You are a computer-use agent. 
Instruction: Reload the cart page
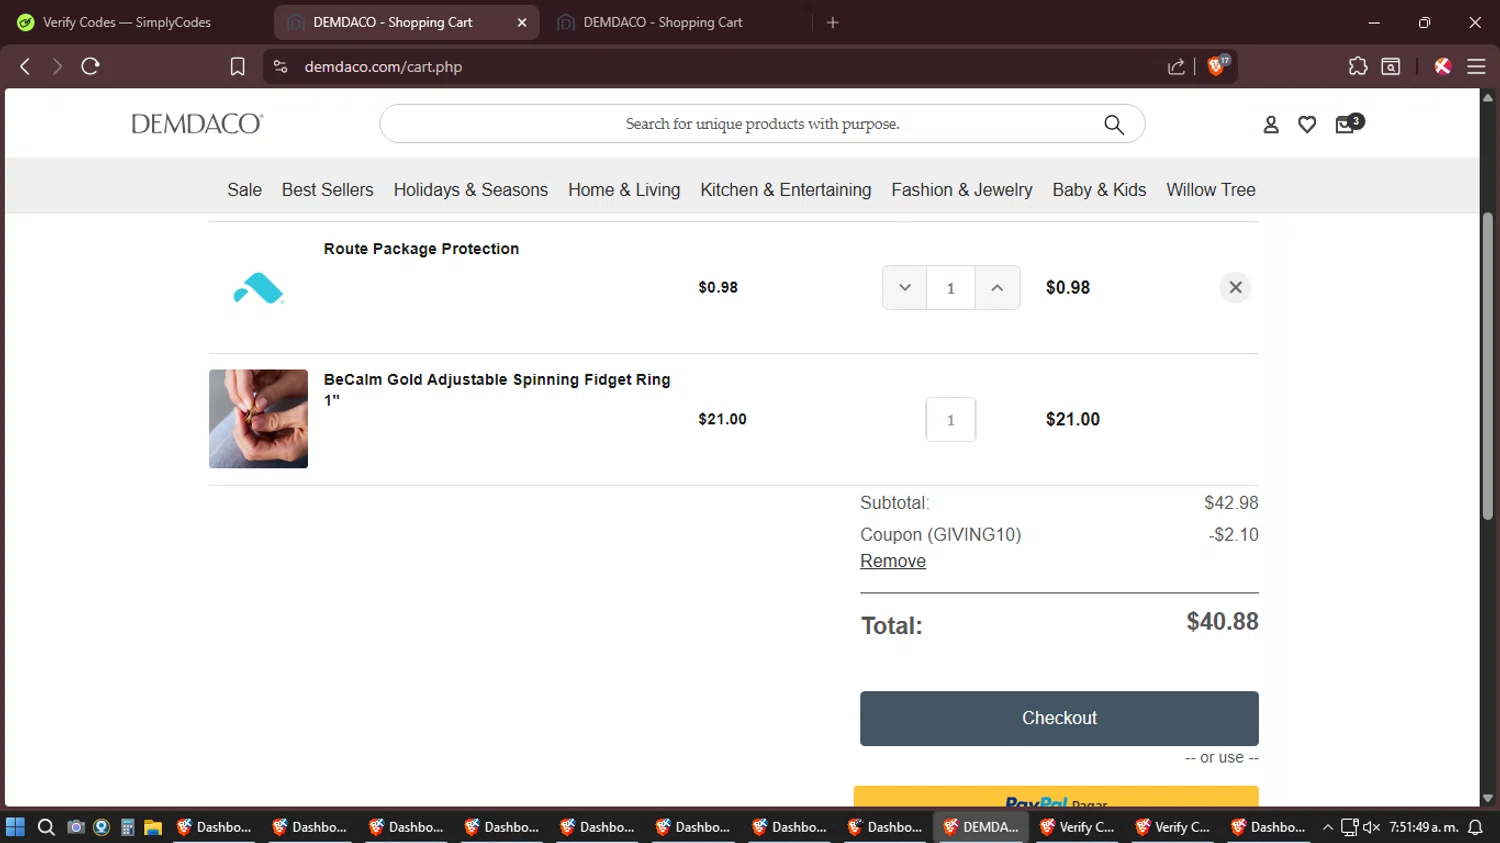[x=90, y=66]
